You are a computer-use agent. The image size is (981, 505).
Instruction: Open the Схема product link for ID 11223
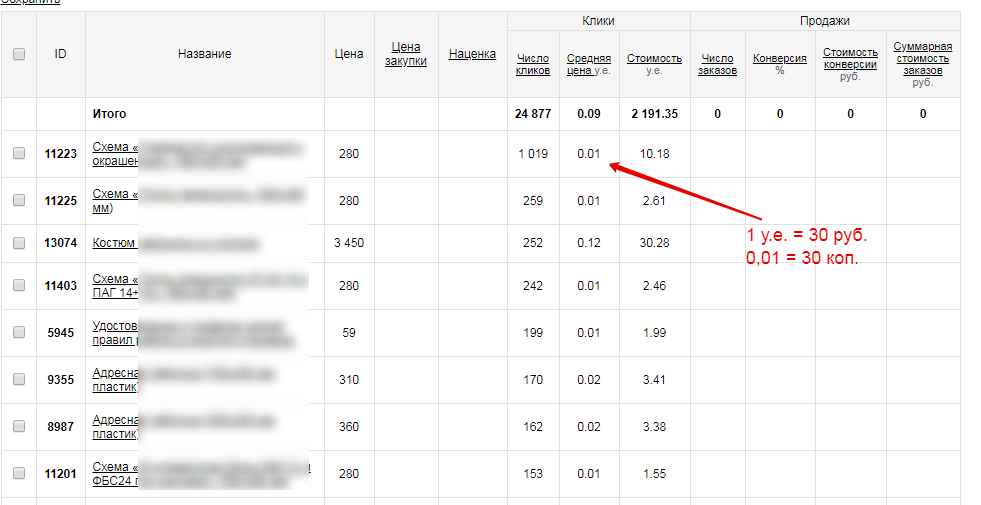[x=111, y=147]
